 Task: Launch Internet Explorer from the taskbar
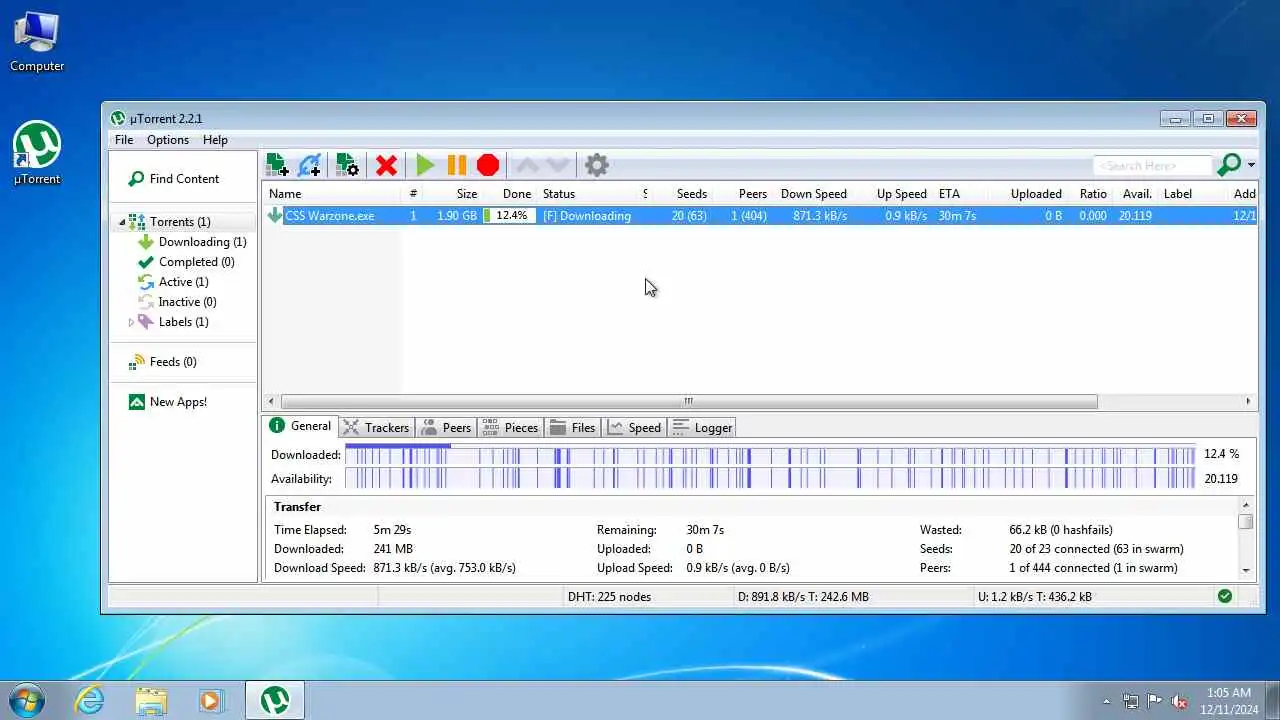(x=90, y=700)
